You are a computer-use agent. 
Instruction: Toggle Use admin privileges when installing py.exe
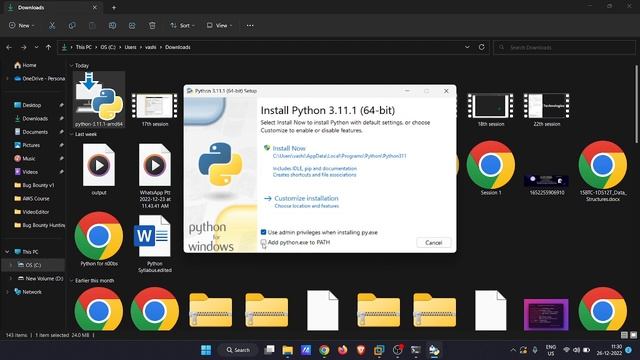263,232
